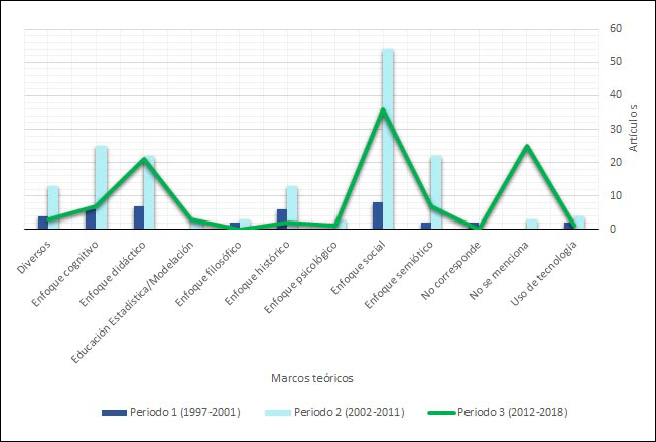656x442 pixels.
Task: Click the light blue bar for Enfoque cognitivo
Action: 101,188
